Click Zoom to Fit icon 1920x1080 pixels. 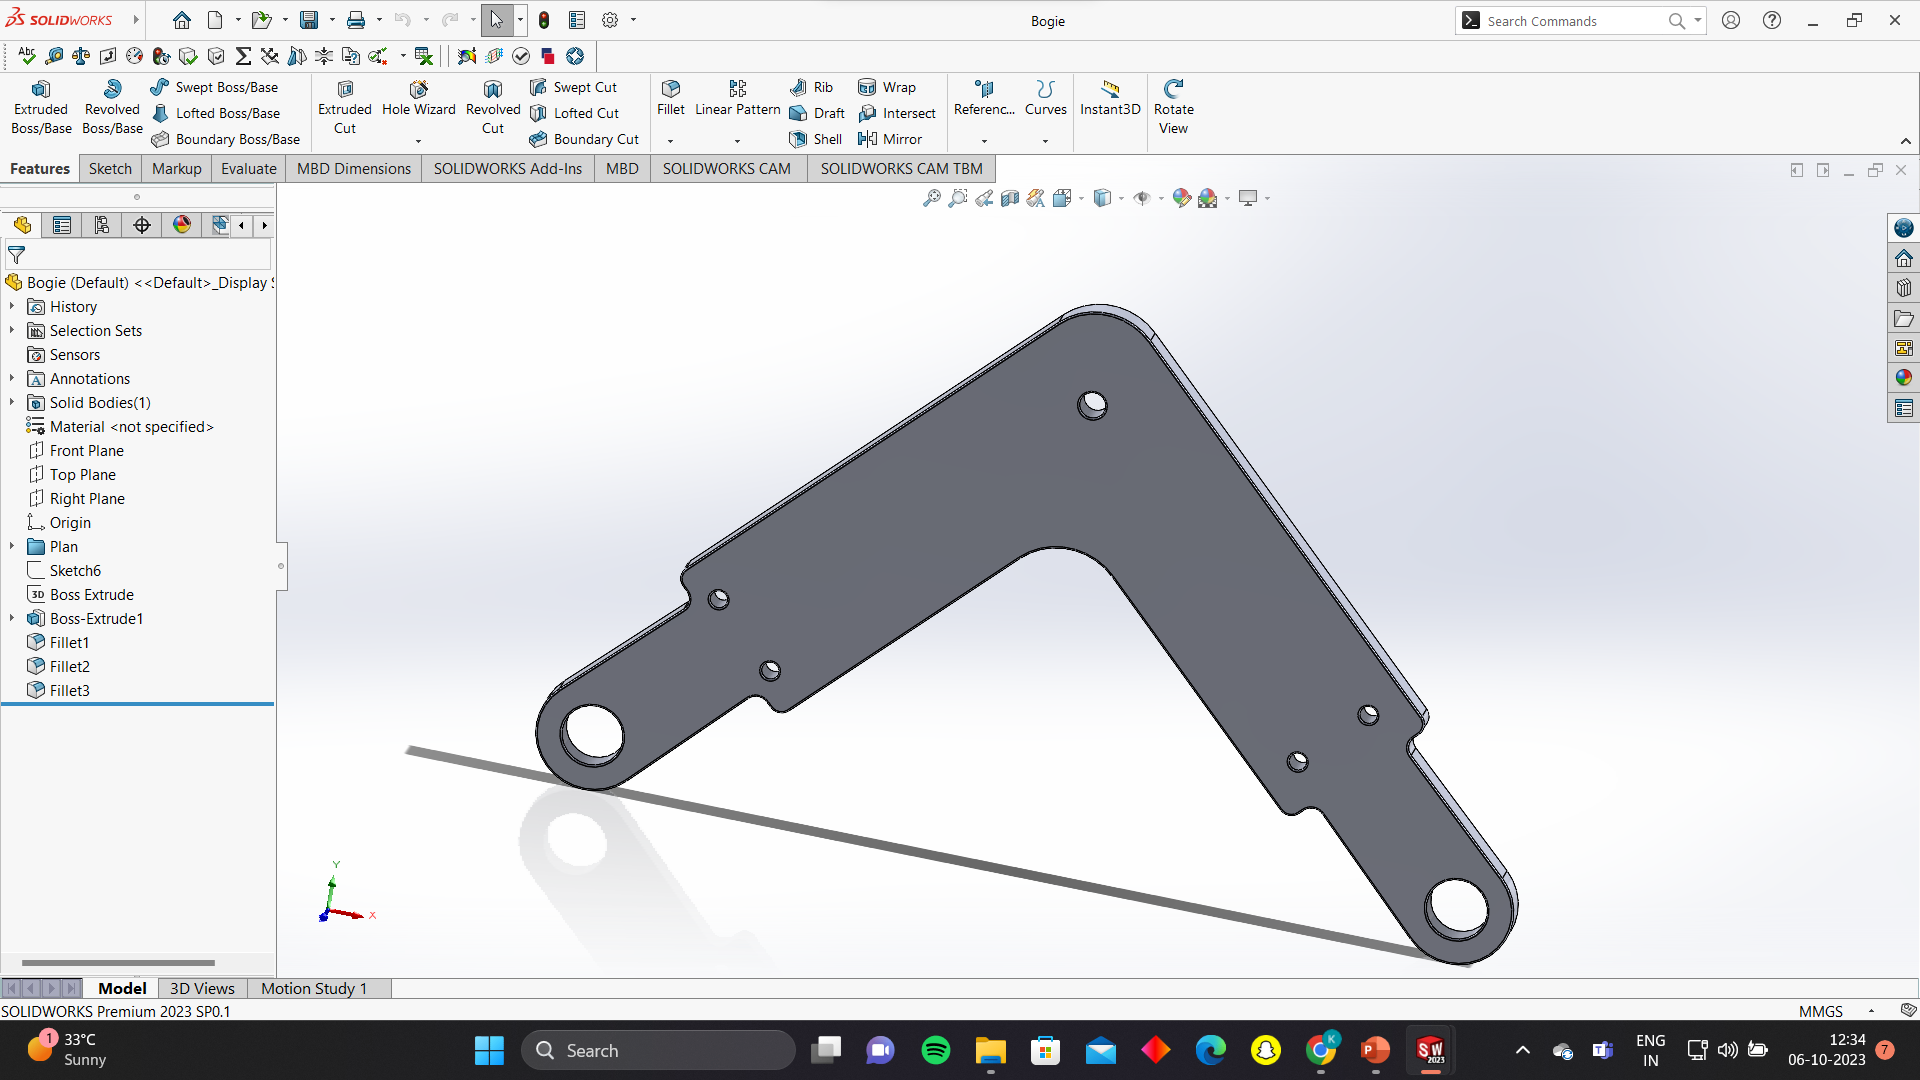931,198
